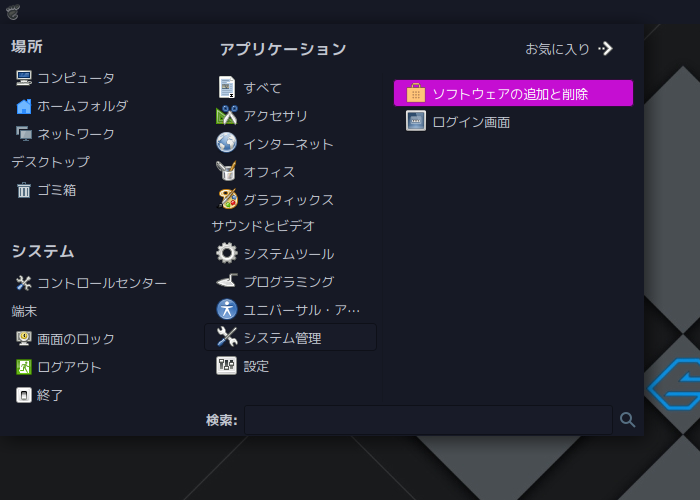The height and width of the screenshot is (500, 700).
Task: Click the ログアウト green exit icon
Action: tap(24, 367)
